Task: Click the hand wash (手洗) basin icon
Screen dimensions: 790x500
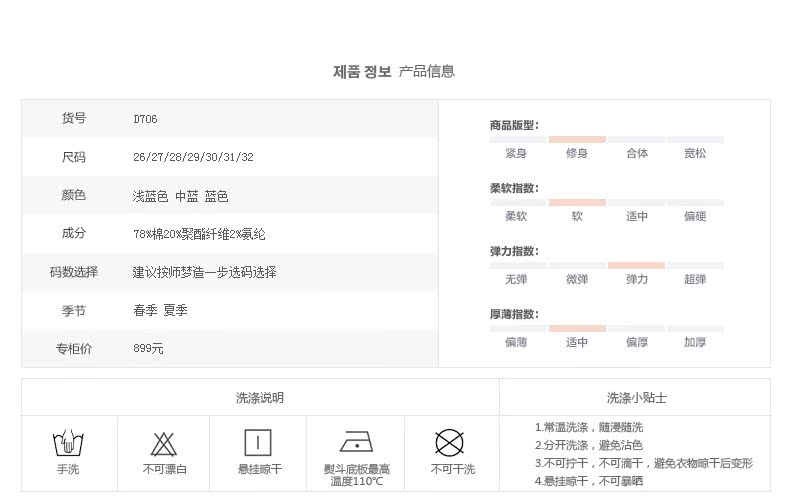Action: pos(68,443)
